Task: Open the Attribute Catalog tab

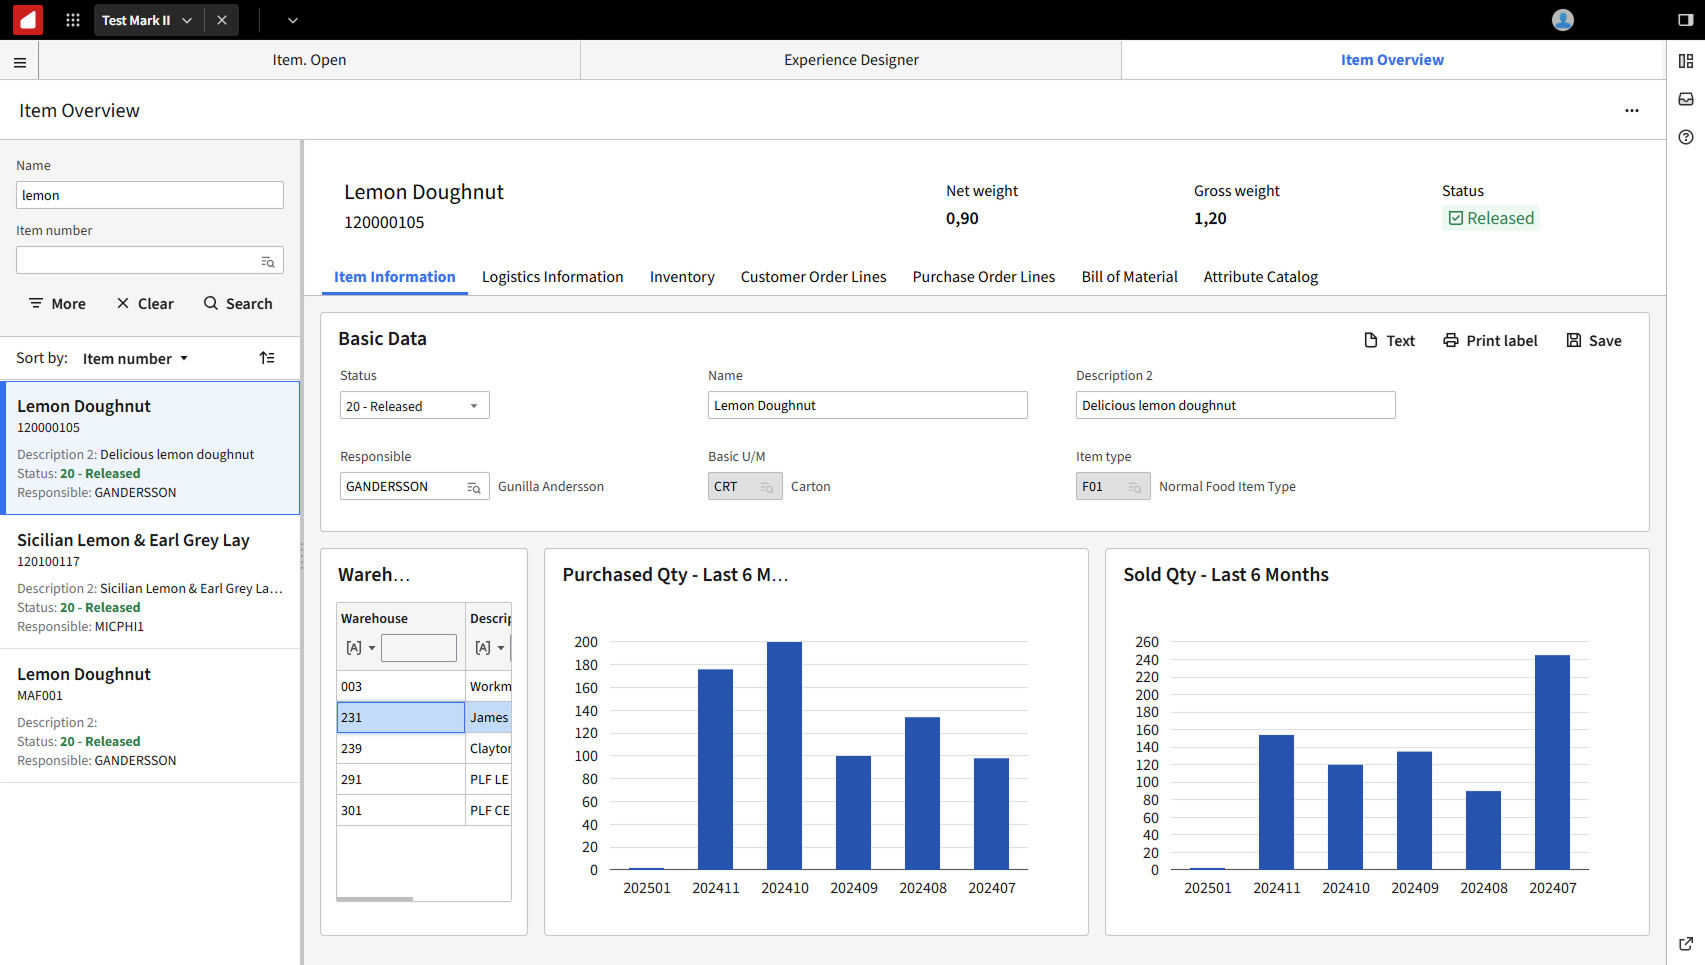Action: (x=1261, y=277)
